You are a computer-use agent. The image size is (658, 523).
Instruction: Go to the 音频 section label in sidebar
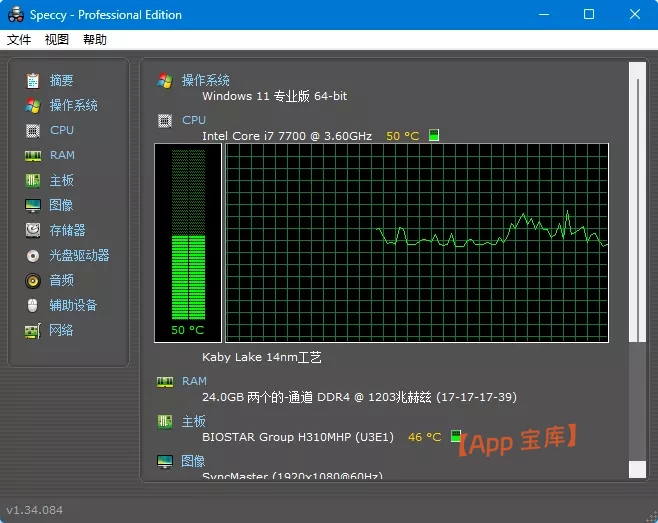61,280
